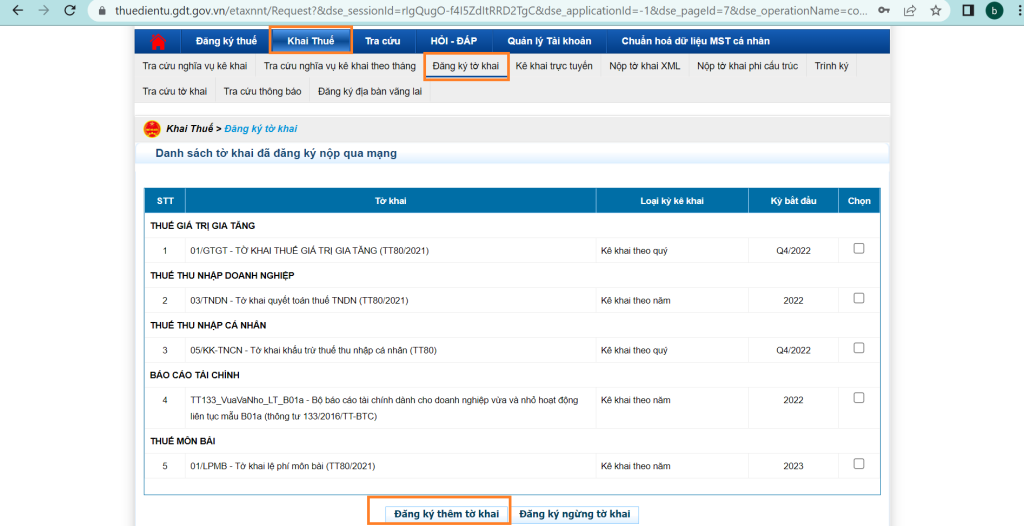This screenshot has width=1024, height=526.
Task: Open browser side panel icon
Action: click(968, 10)
